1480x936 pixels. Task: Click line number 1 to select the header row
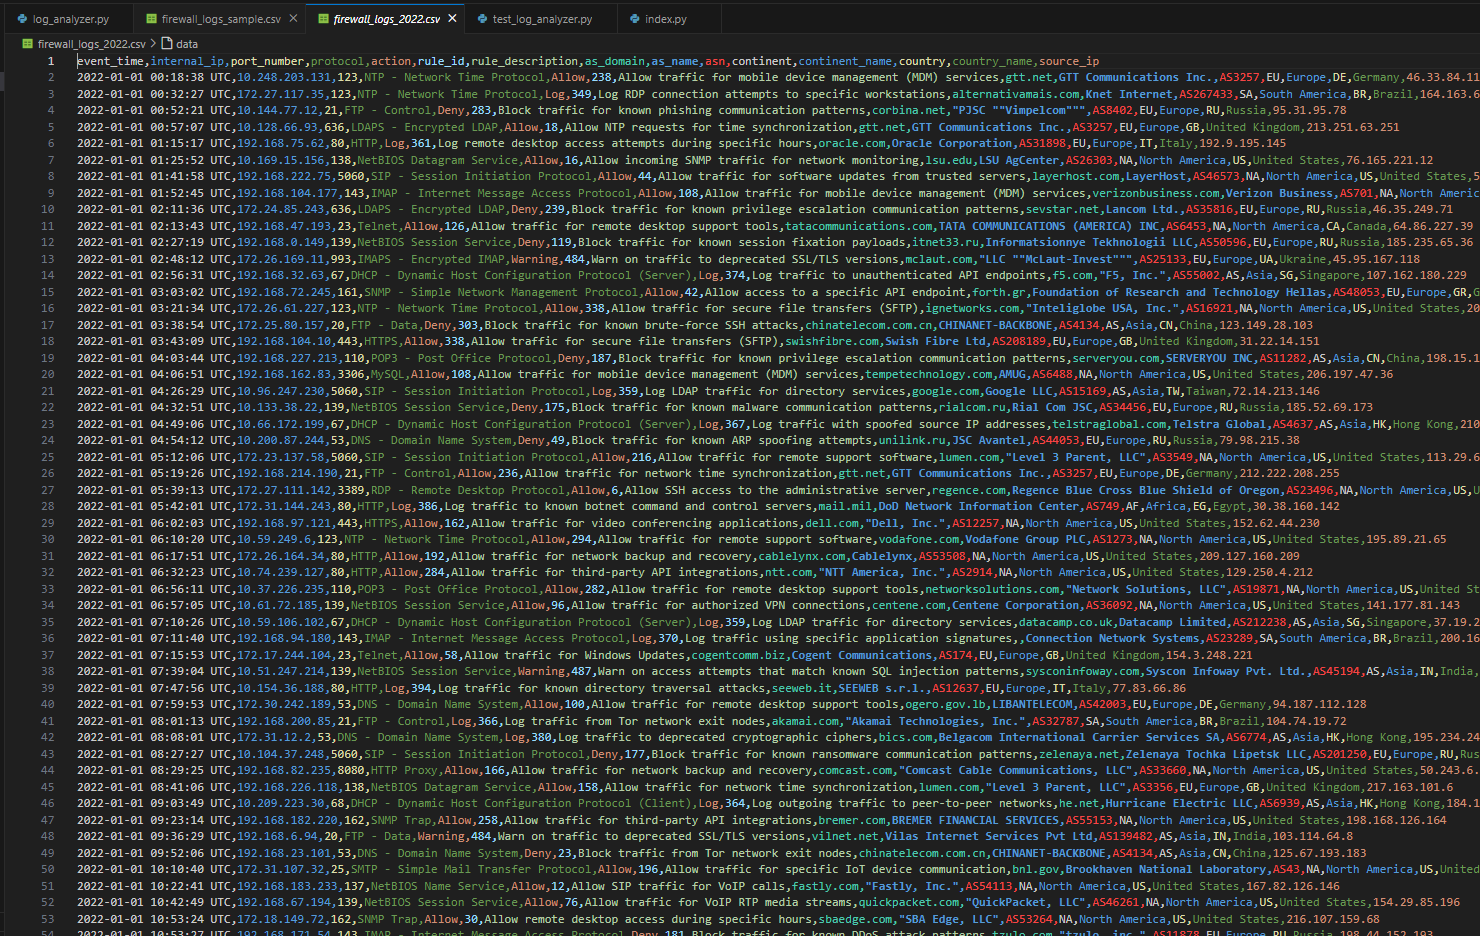(50, 60)
